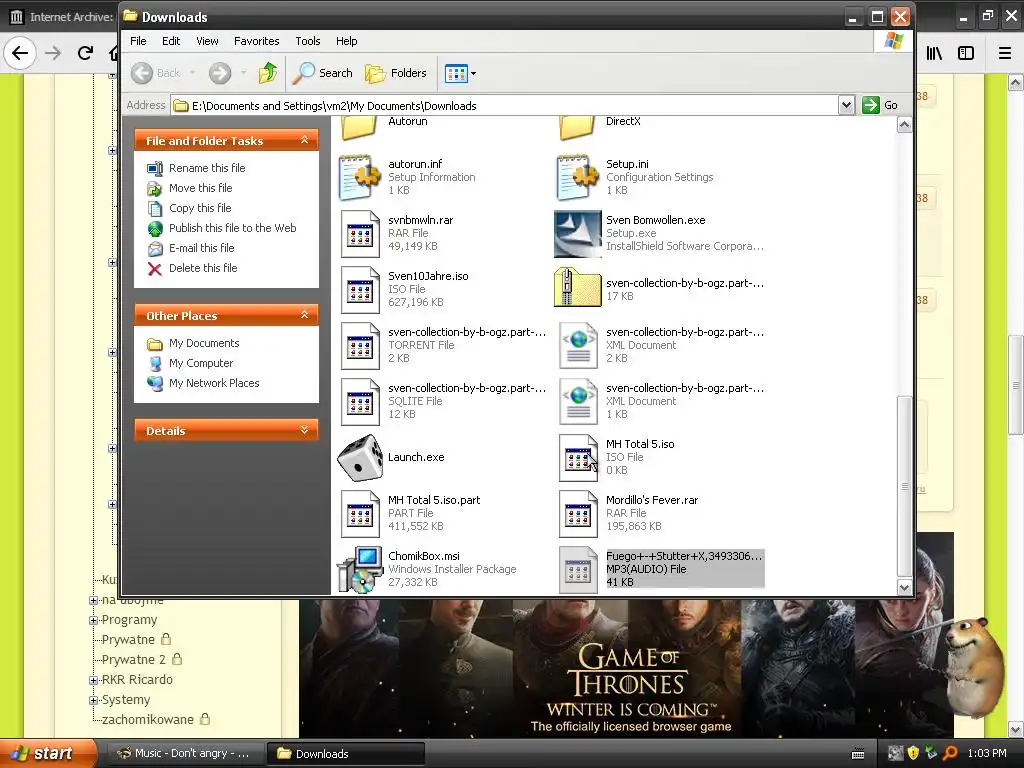The image size is (1024, 768).
Task: Open the Search toolbar button
Action: [x=322, y=73]
